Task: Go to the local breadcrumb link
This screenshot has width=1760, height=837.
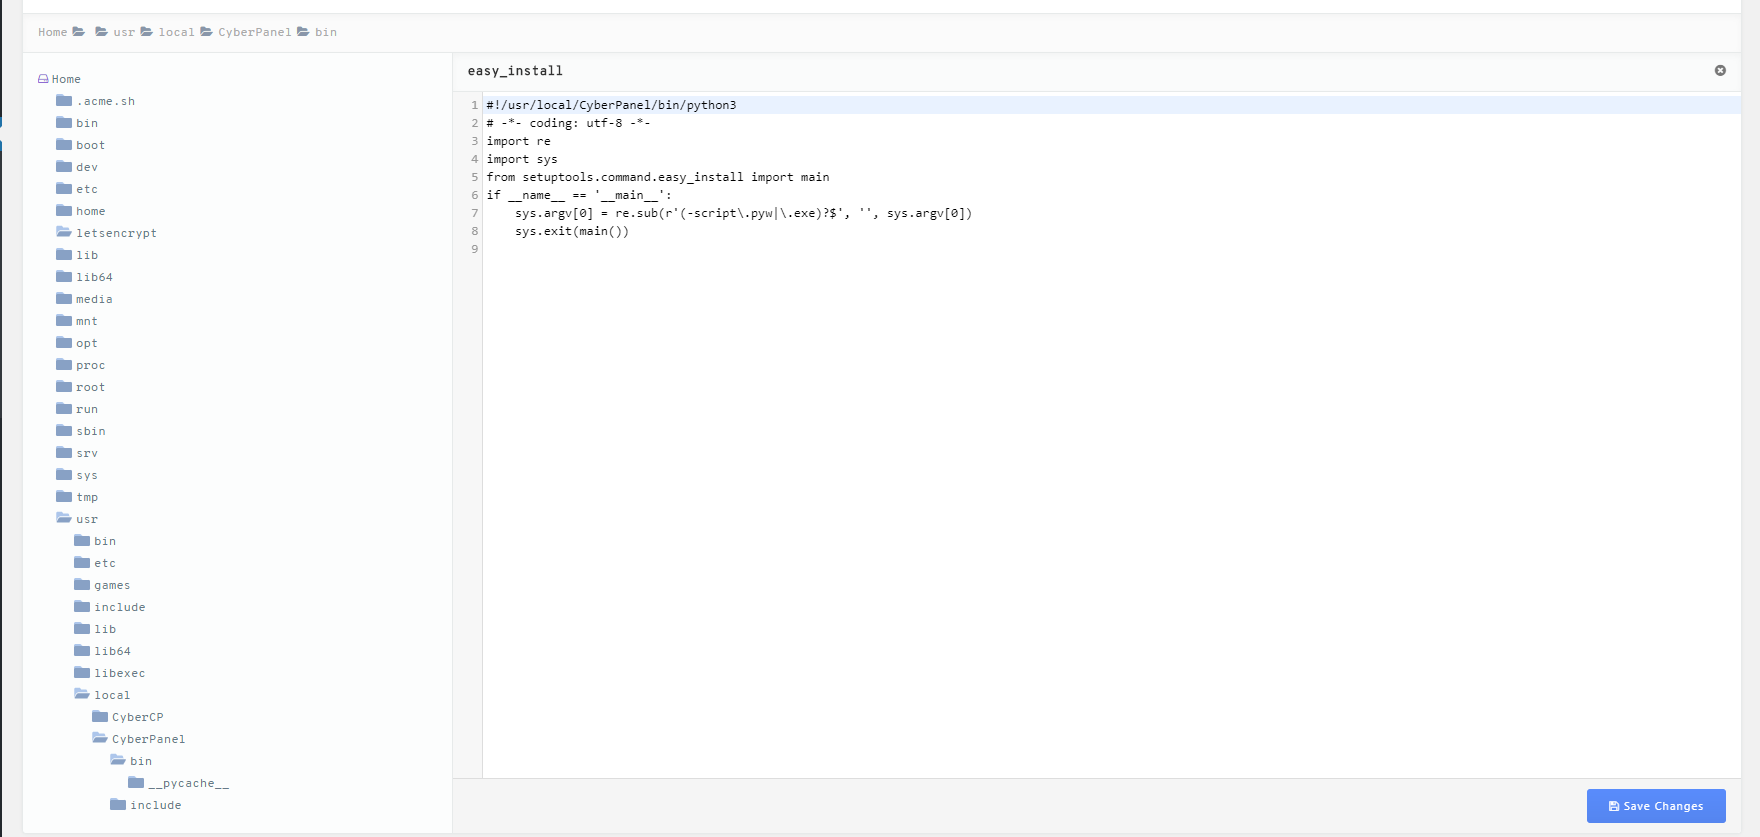Action: tap(176, 32)
